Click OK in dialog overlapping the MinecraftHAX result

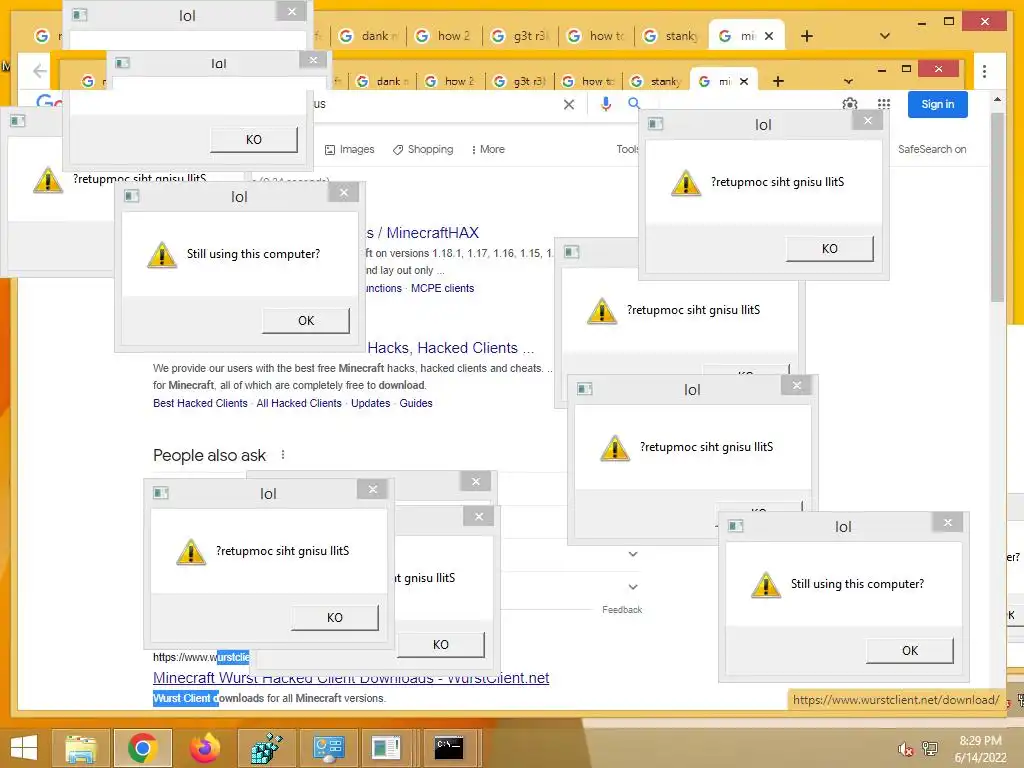306,321
